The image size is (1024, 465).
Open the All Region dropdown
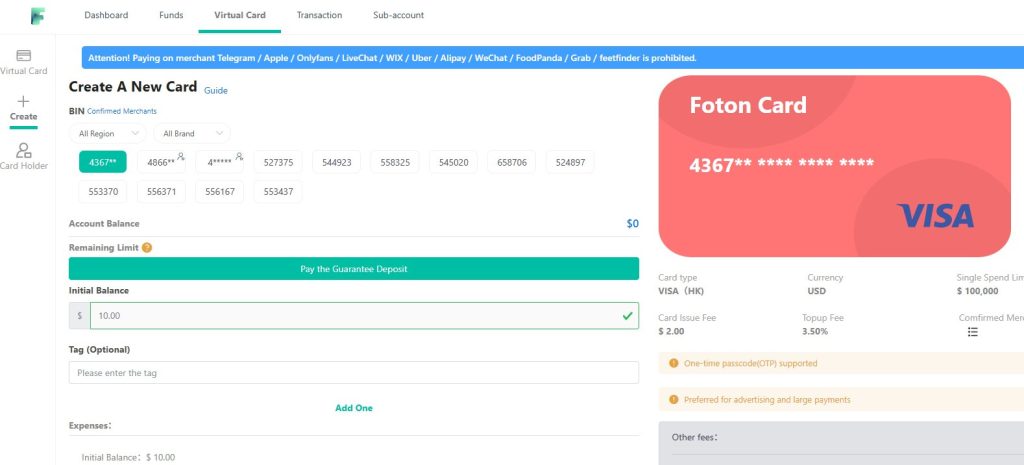(x=108, y=133)
